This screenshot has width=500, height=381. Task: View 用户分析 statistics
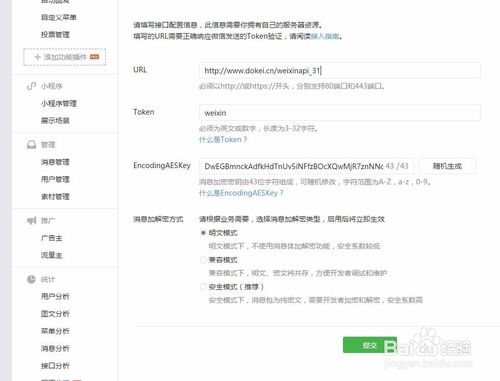55,296
